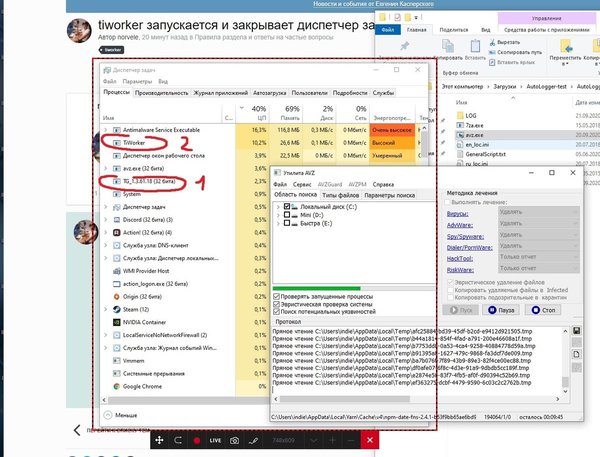Image resolution: width=600 pixels, height=457 pixels.
Task: Click the redo selection arrow in capture toolbar
Action: (178, 440)
